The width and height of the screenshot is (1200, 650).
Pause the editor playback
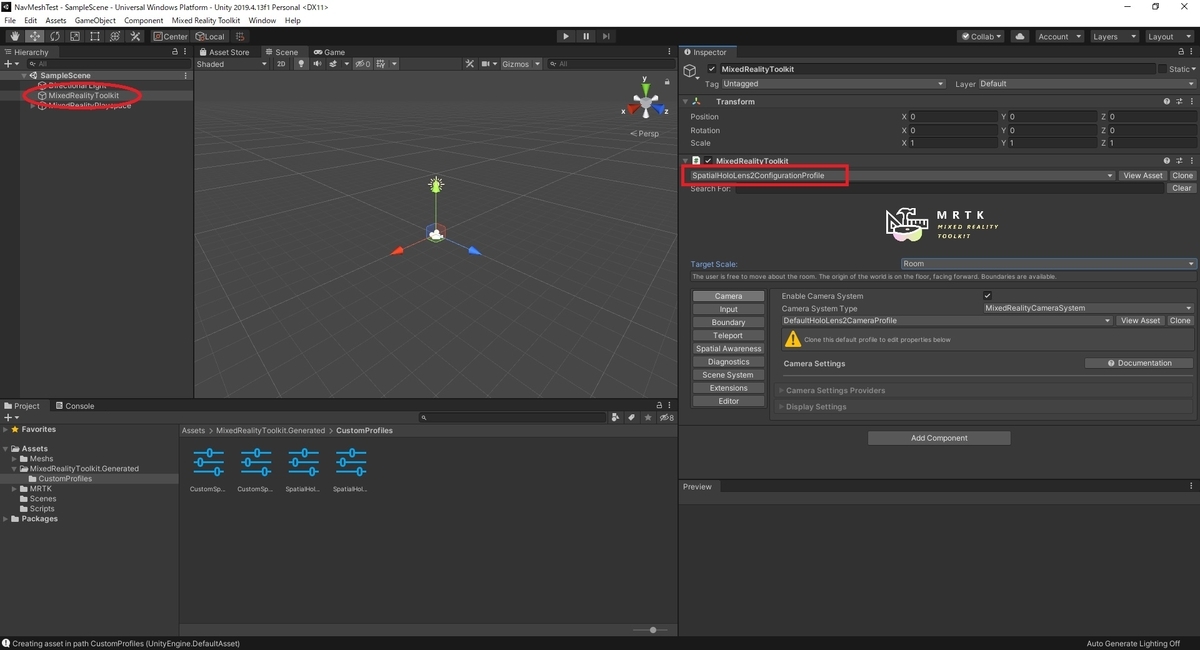click(586, 36)
